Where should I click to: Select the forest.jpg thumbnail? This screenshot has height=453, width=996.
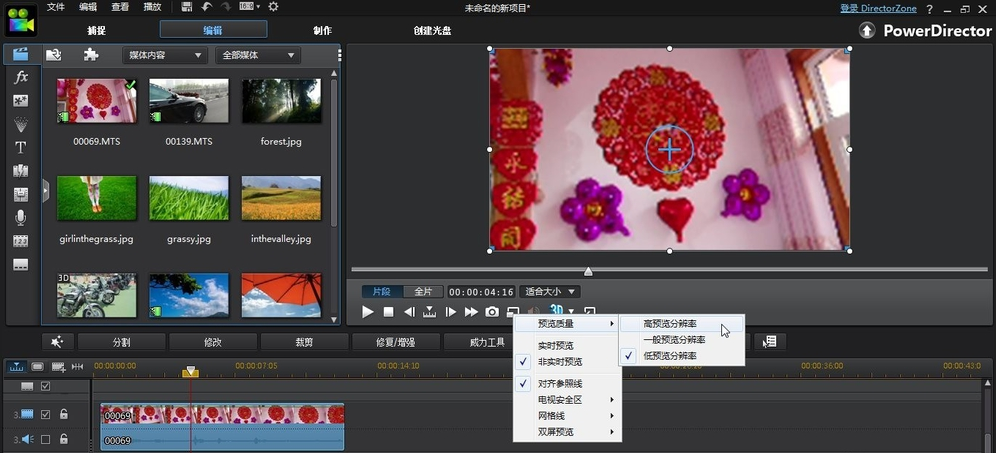pyautogui.click(x=281, y=101)
